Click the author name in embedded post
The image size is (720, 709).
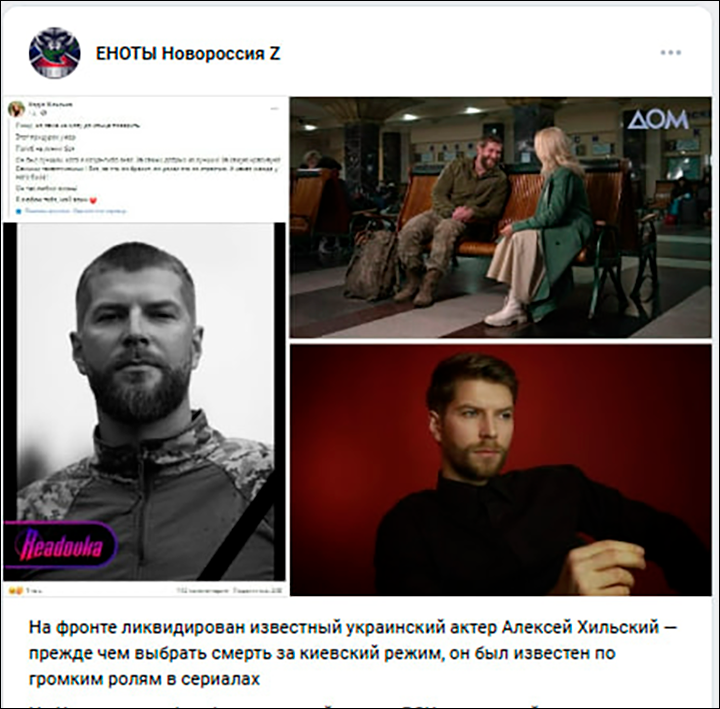[x=51, y=105]
